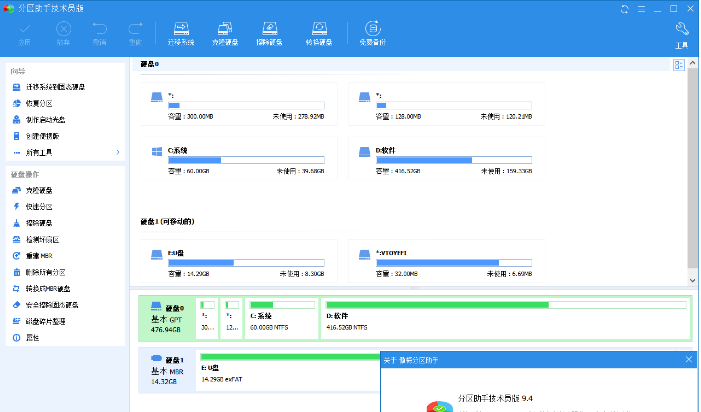Select the 128.00MB unnamed partition card
The width and height of the screenshot is (701, 412).
pyautogui.click(x=447, y=104)
